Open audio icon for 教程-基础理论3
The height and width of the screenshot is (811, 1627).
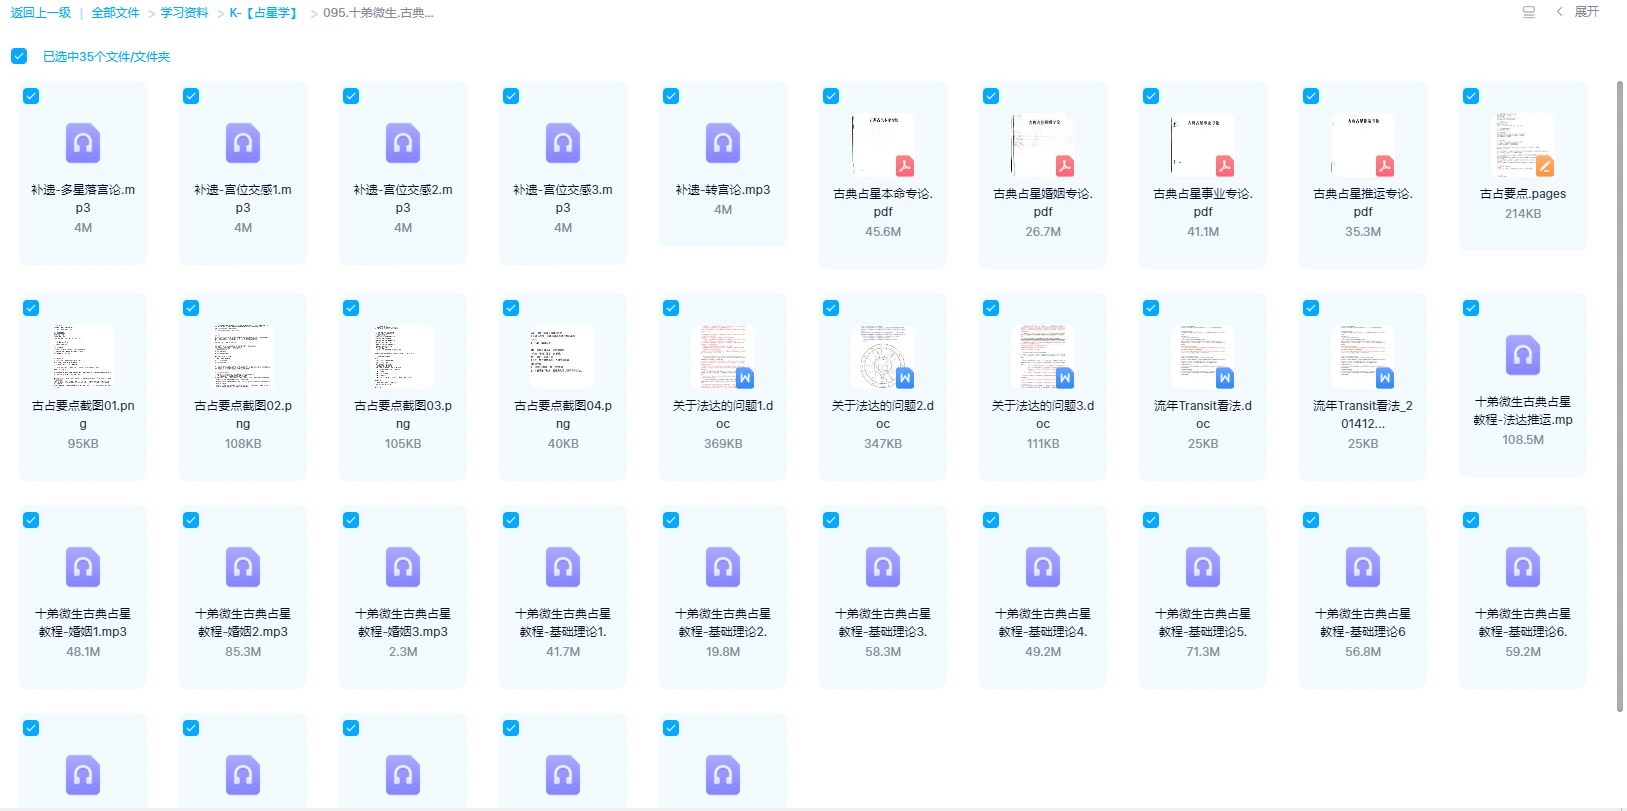883,567
